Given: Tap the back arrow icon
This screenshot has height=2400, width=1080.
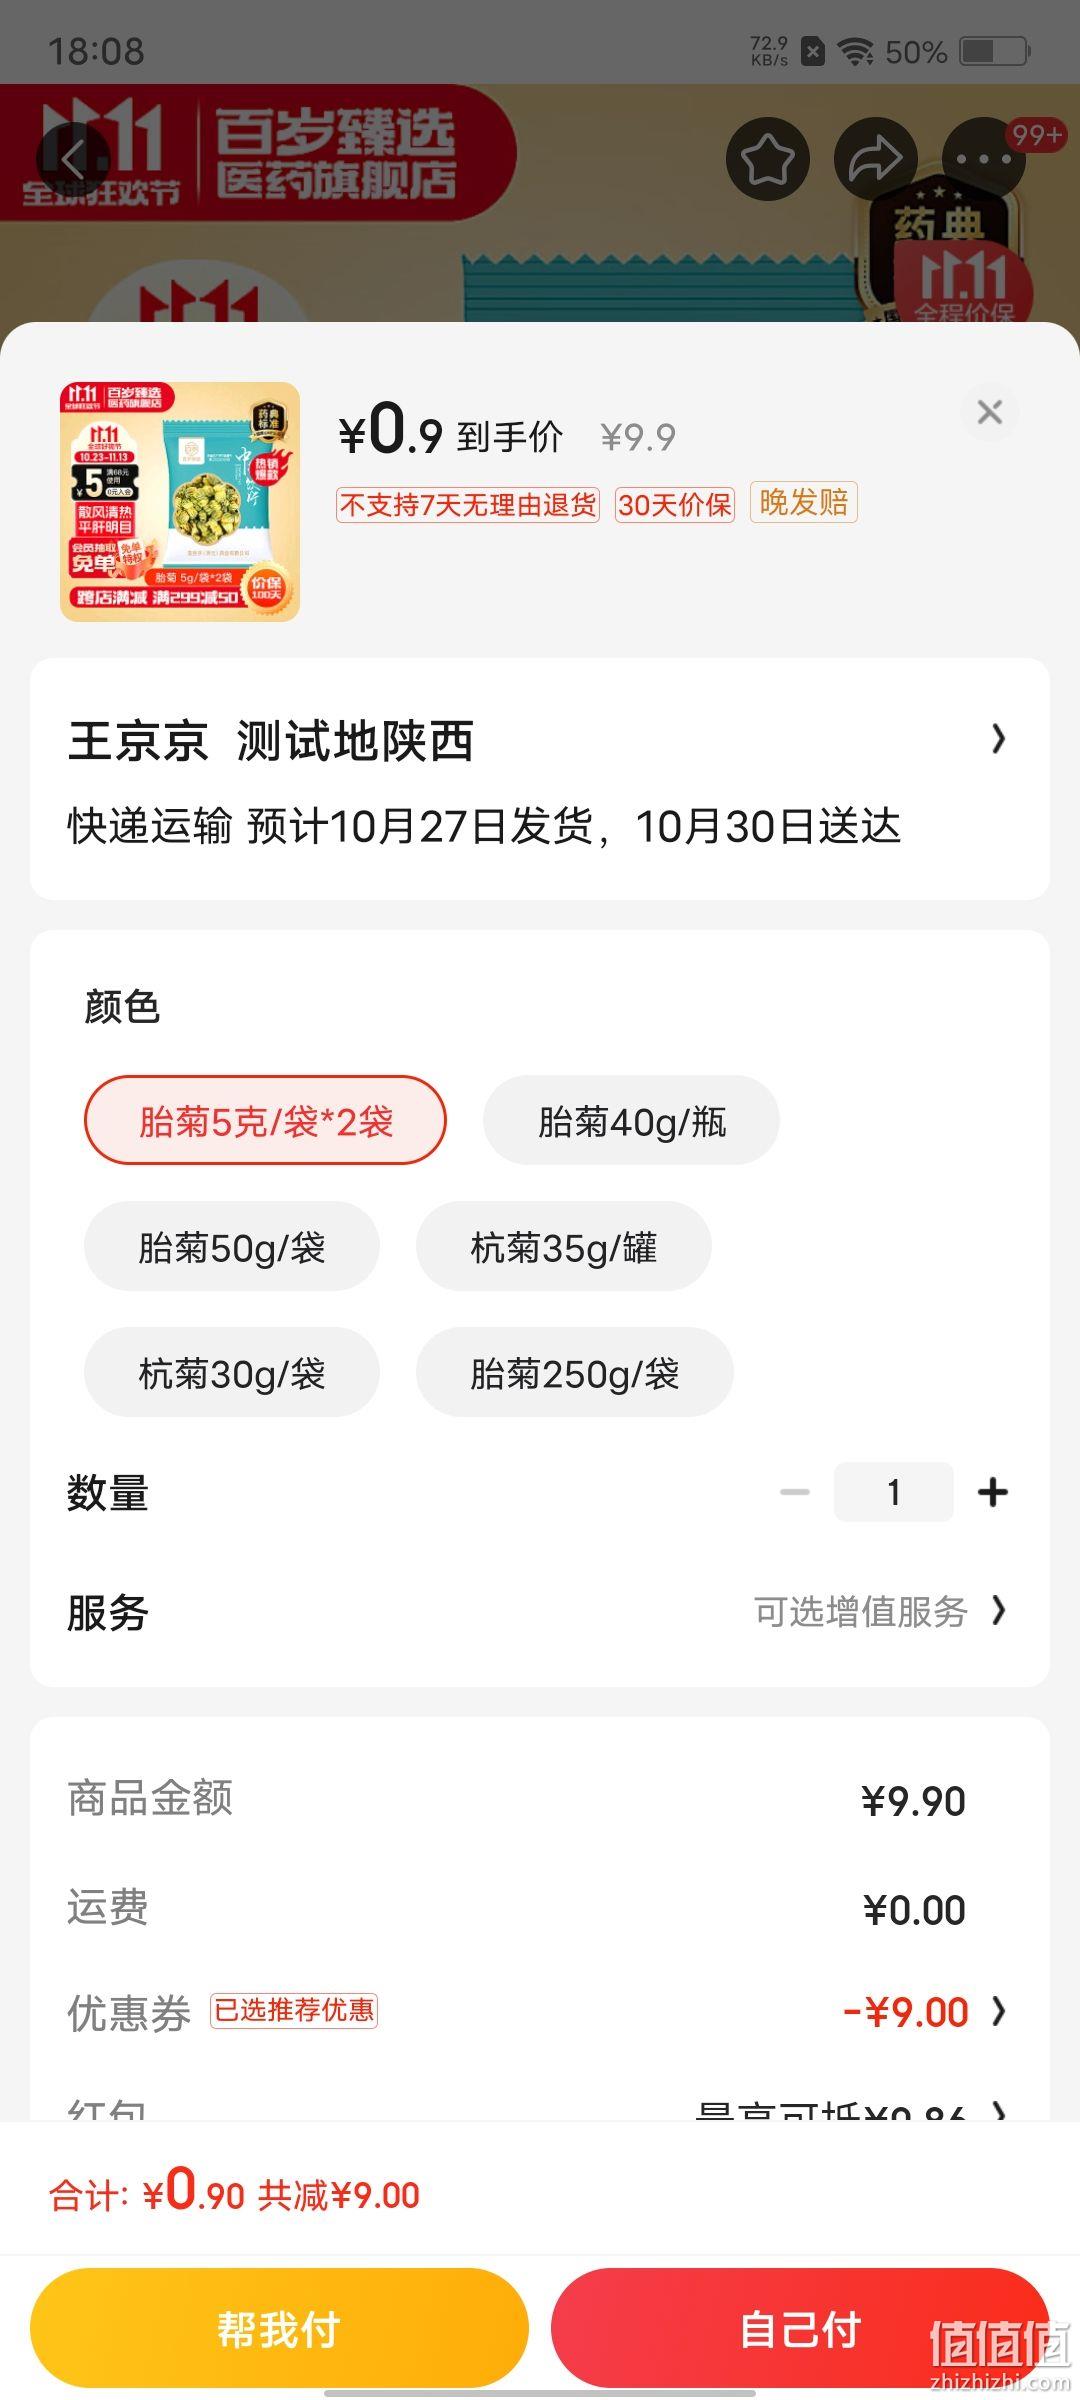Looking at the screenshot, I should [x=74, y=159].
